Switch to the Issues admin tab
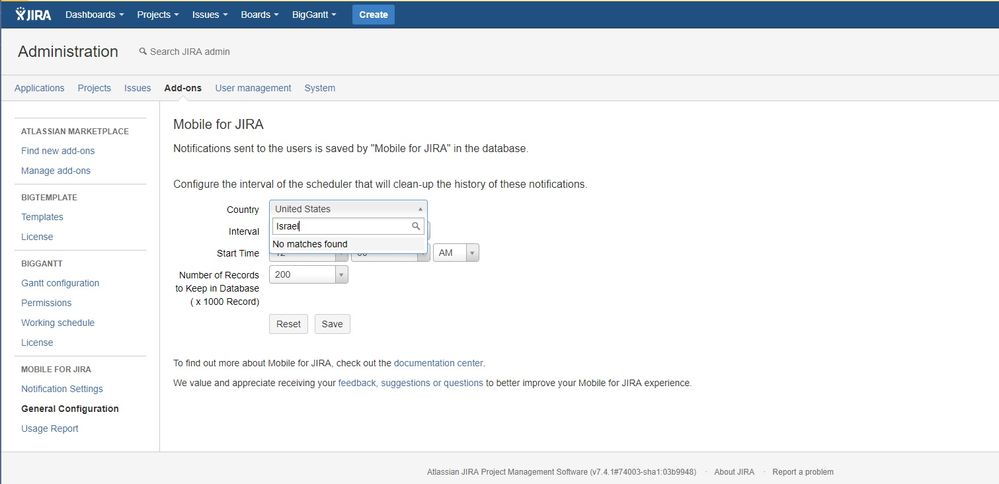The height and width of the screenshot is (484, 999). 138,88
